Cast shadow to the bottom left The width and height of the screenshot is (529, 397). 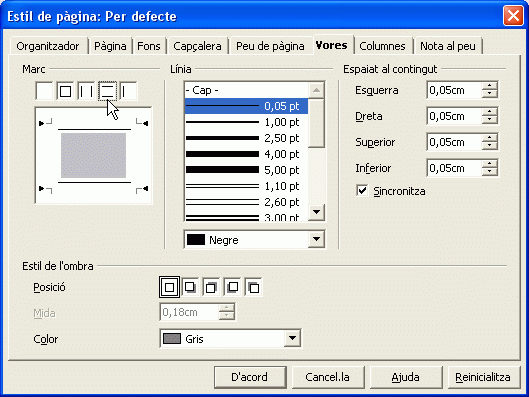tap(232, 287)
